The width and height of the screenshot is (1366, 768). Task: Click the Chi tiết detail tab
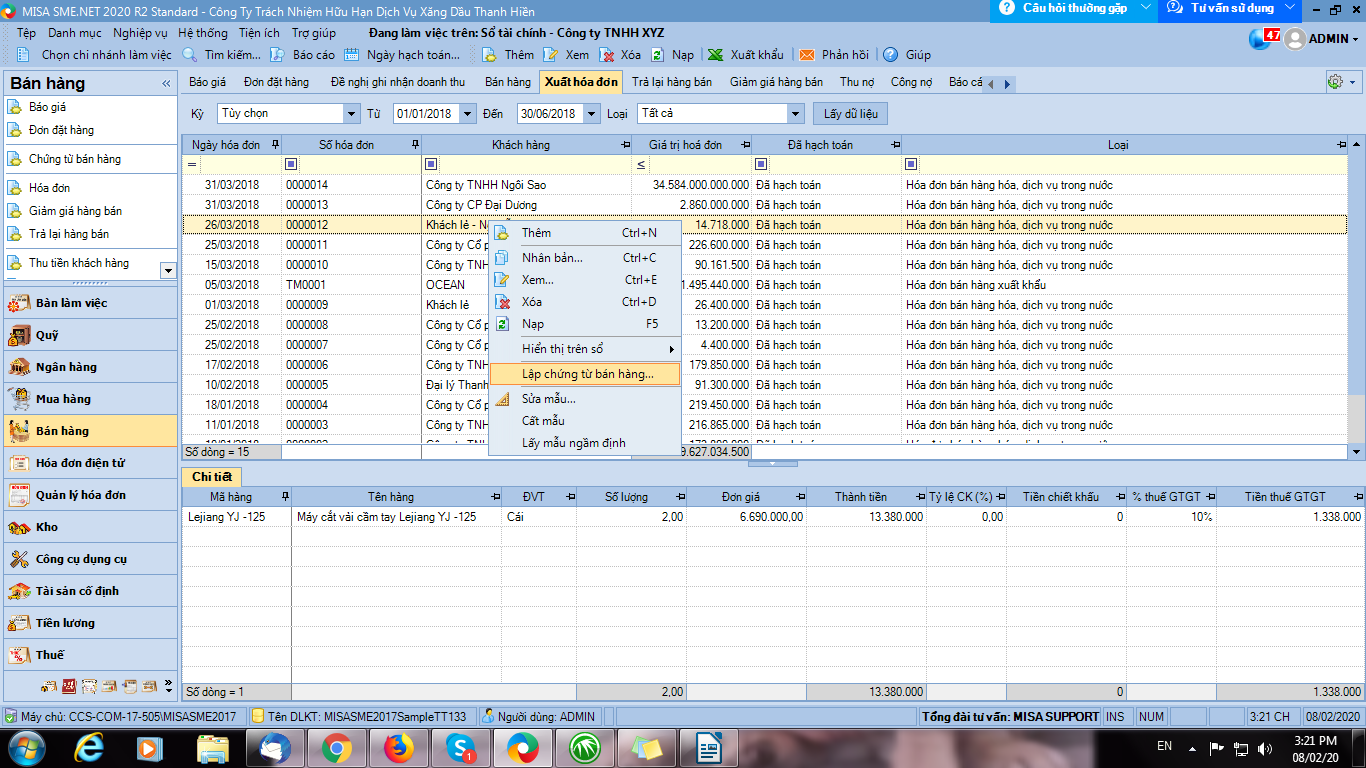click(211, 477)
